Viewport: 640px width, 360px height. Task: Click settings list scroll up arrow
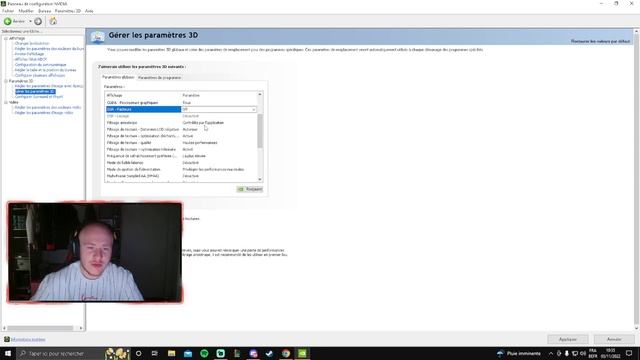coord(260,95)
